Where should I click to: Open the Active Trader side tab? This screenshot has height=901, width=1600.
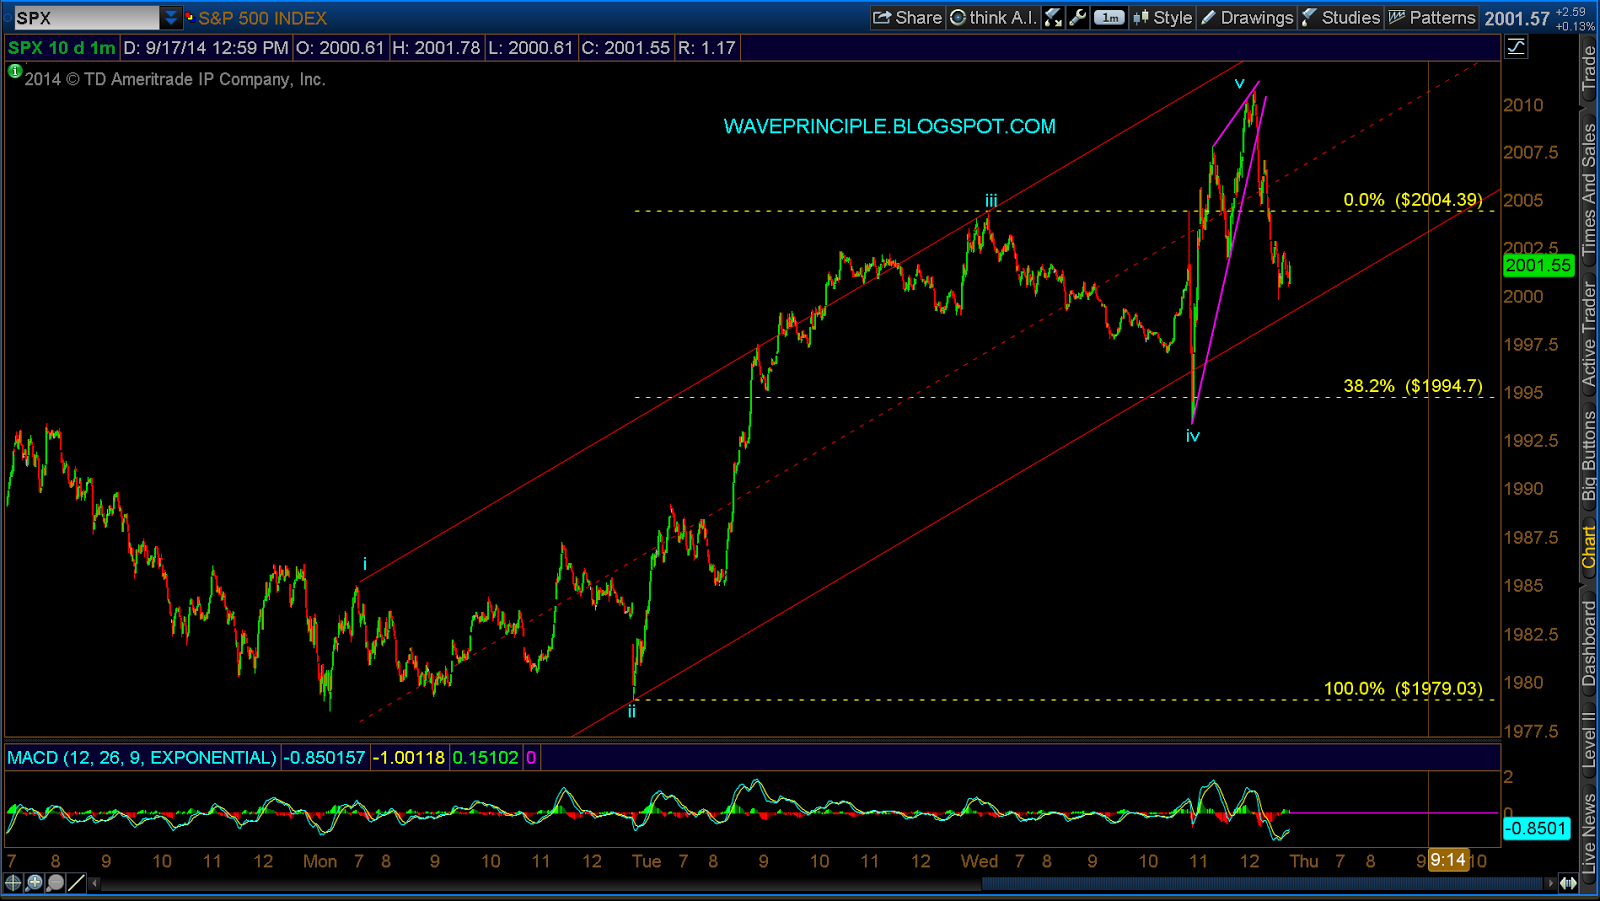coord(1589,334)
